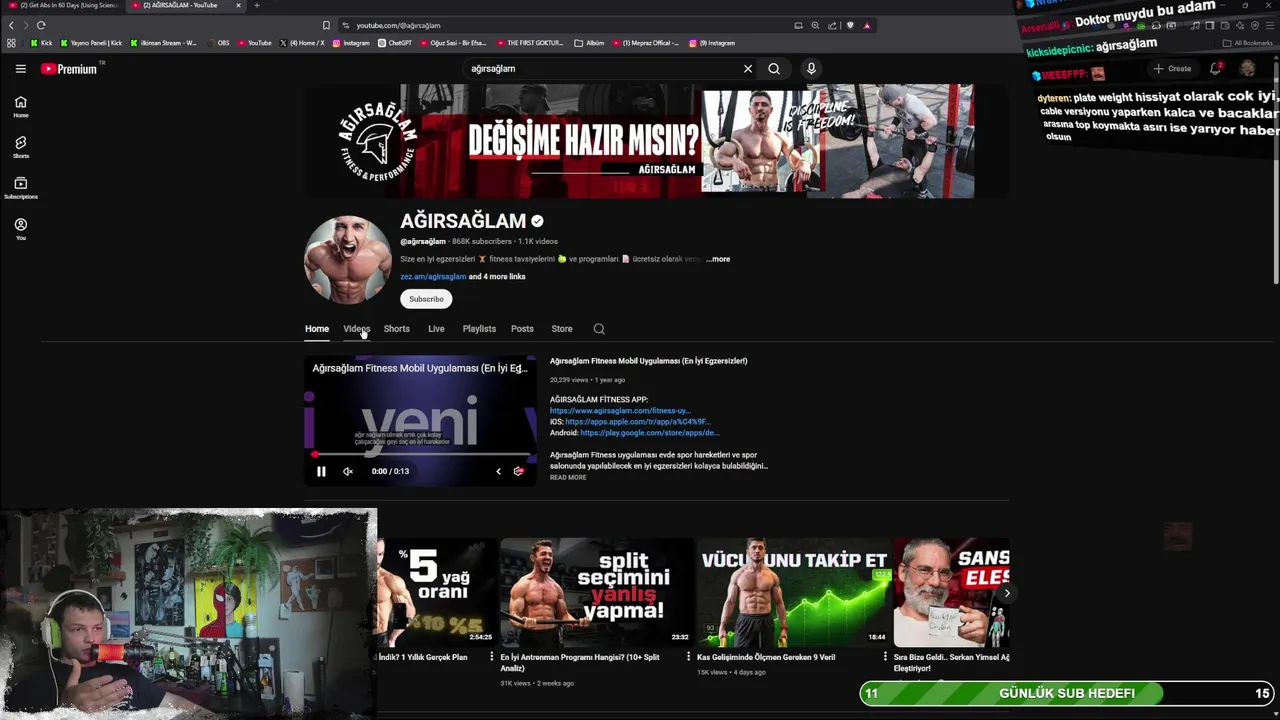1280x720 pixels.
Task: Subscribe to the AĞIRSAĞLAM channel
Action: [426, 299]
